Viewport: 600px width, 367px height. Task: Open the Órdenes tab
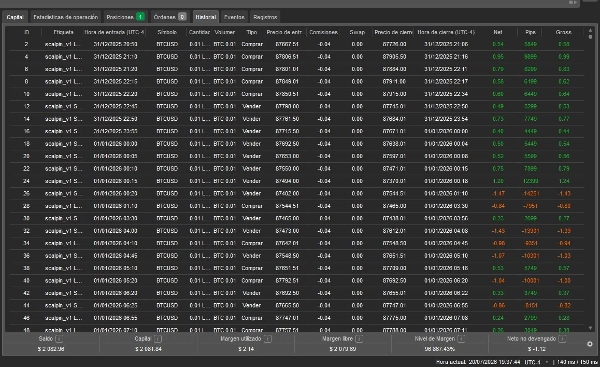point(170,17)
